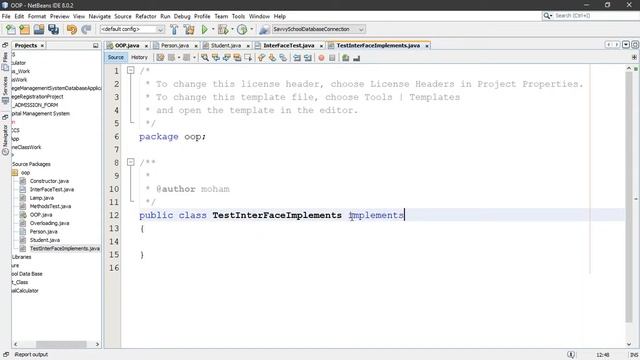Image resolution: width=640 pixels, height=360 pixels.
Task: Open Report output in the status bar
Action: point(31,355)
